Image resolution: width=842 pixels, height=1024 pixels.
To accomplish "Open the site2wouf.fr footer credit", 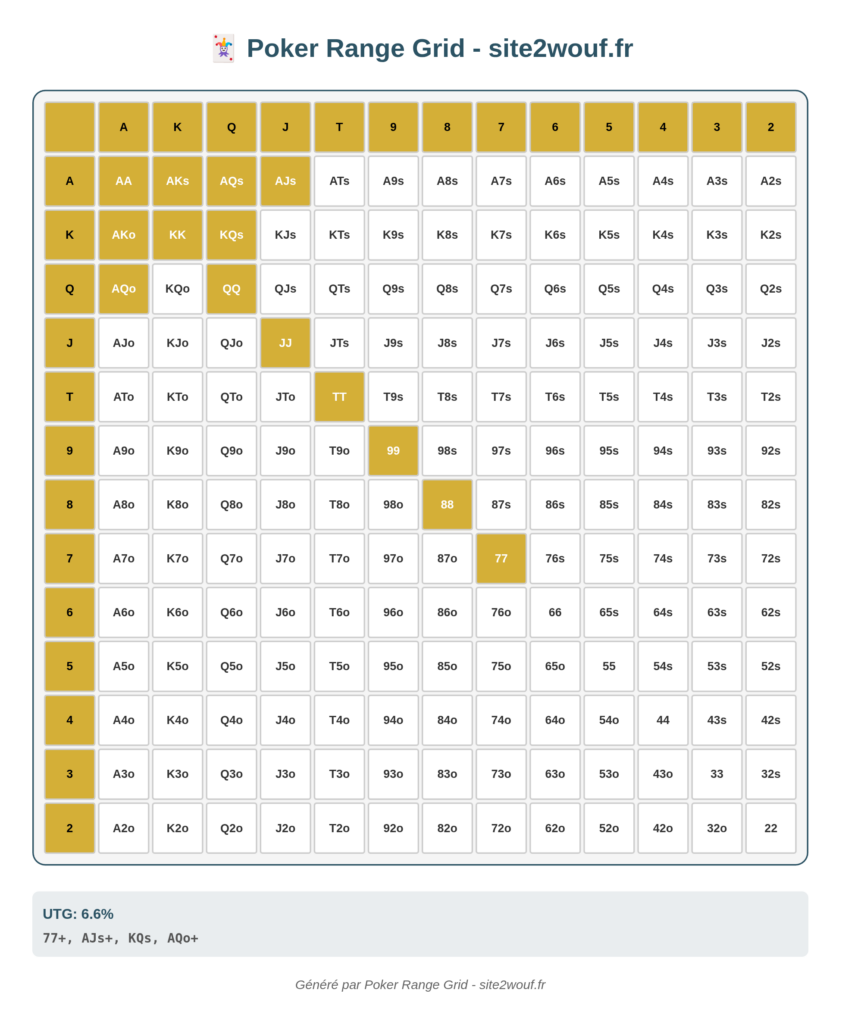I will point(420,984).
